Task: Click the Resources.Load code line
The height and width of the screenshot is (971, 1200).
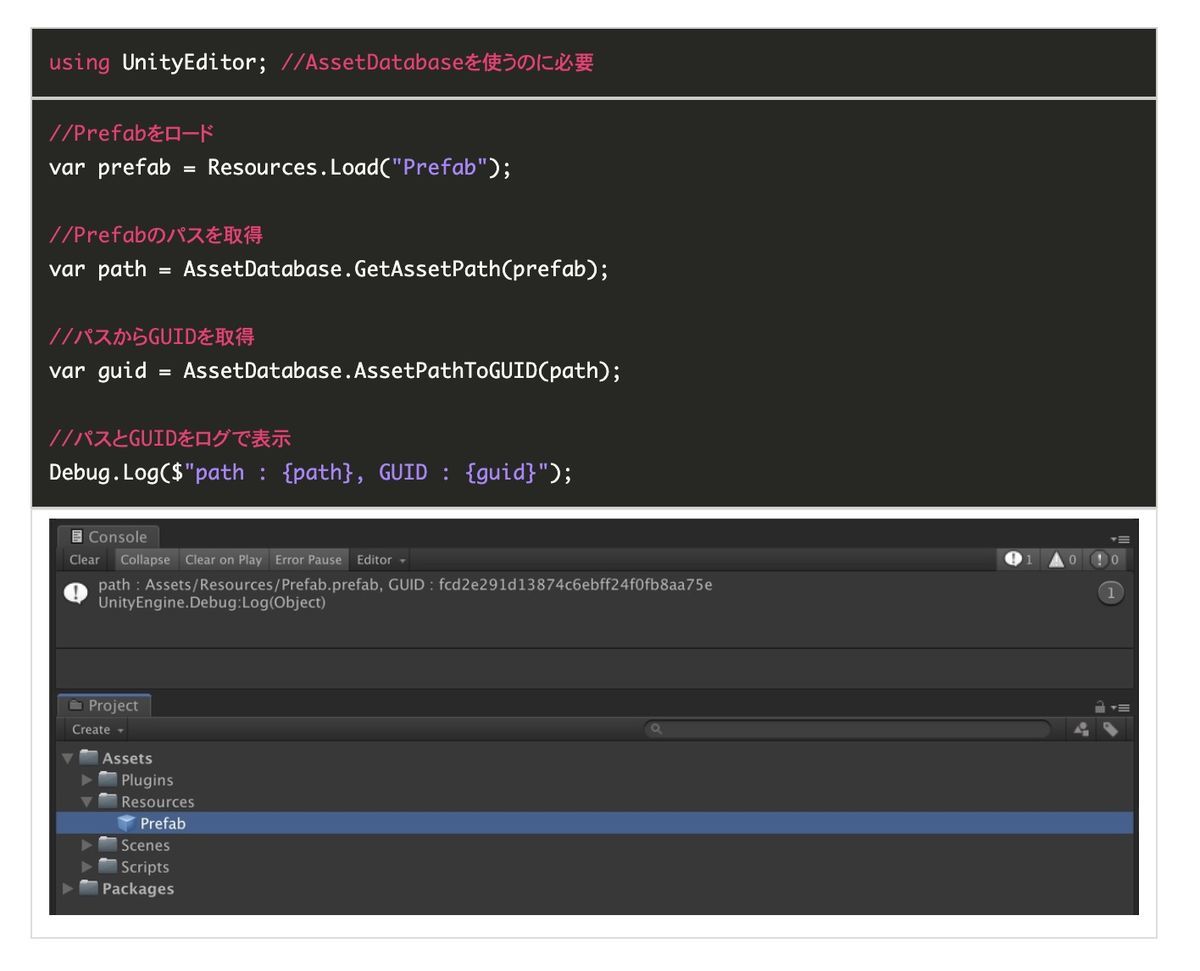Action: point(280,167)
